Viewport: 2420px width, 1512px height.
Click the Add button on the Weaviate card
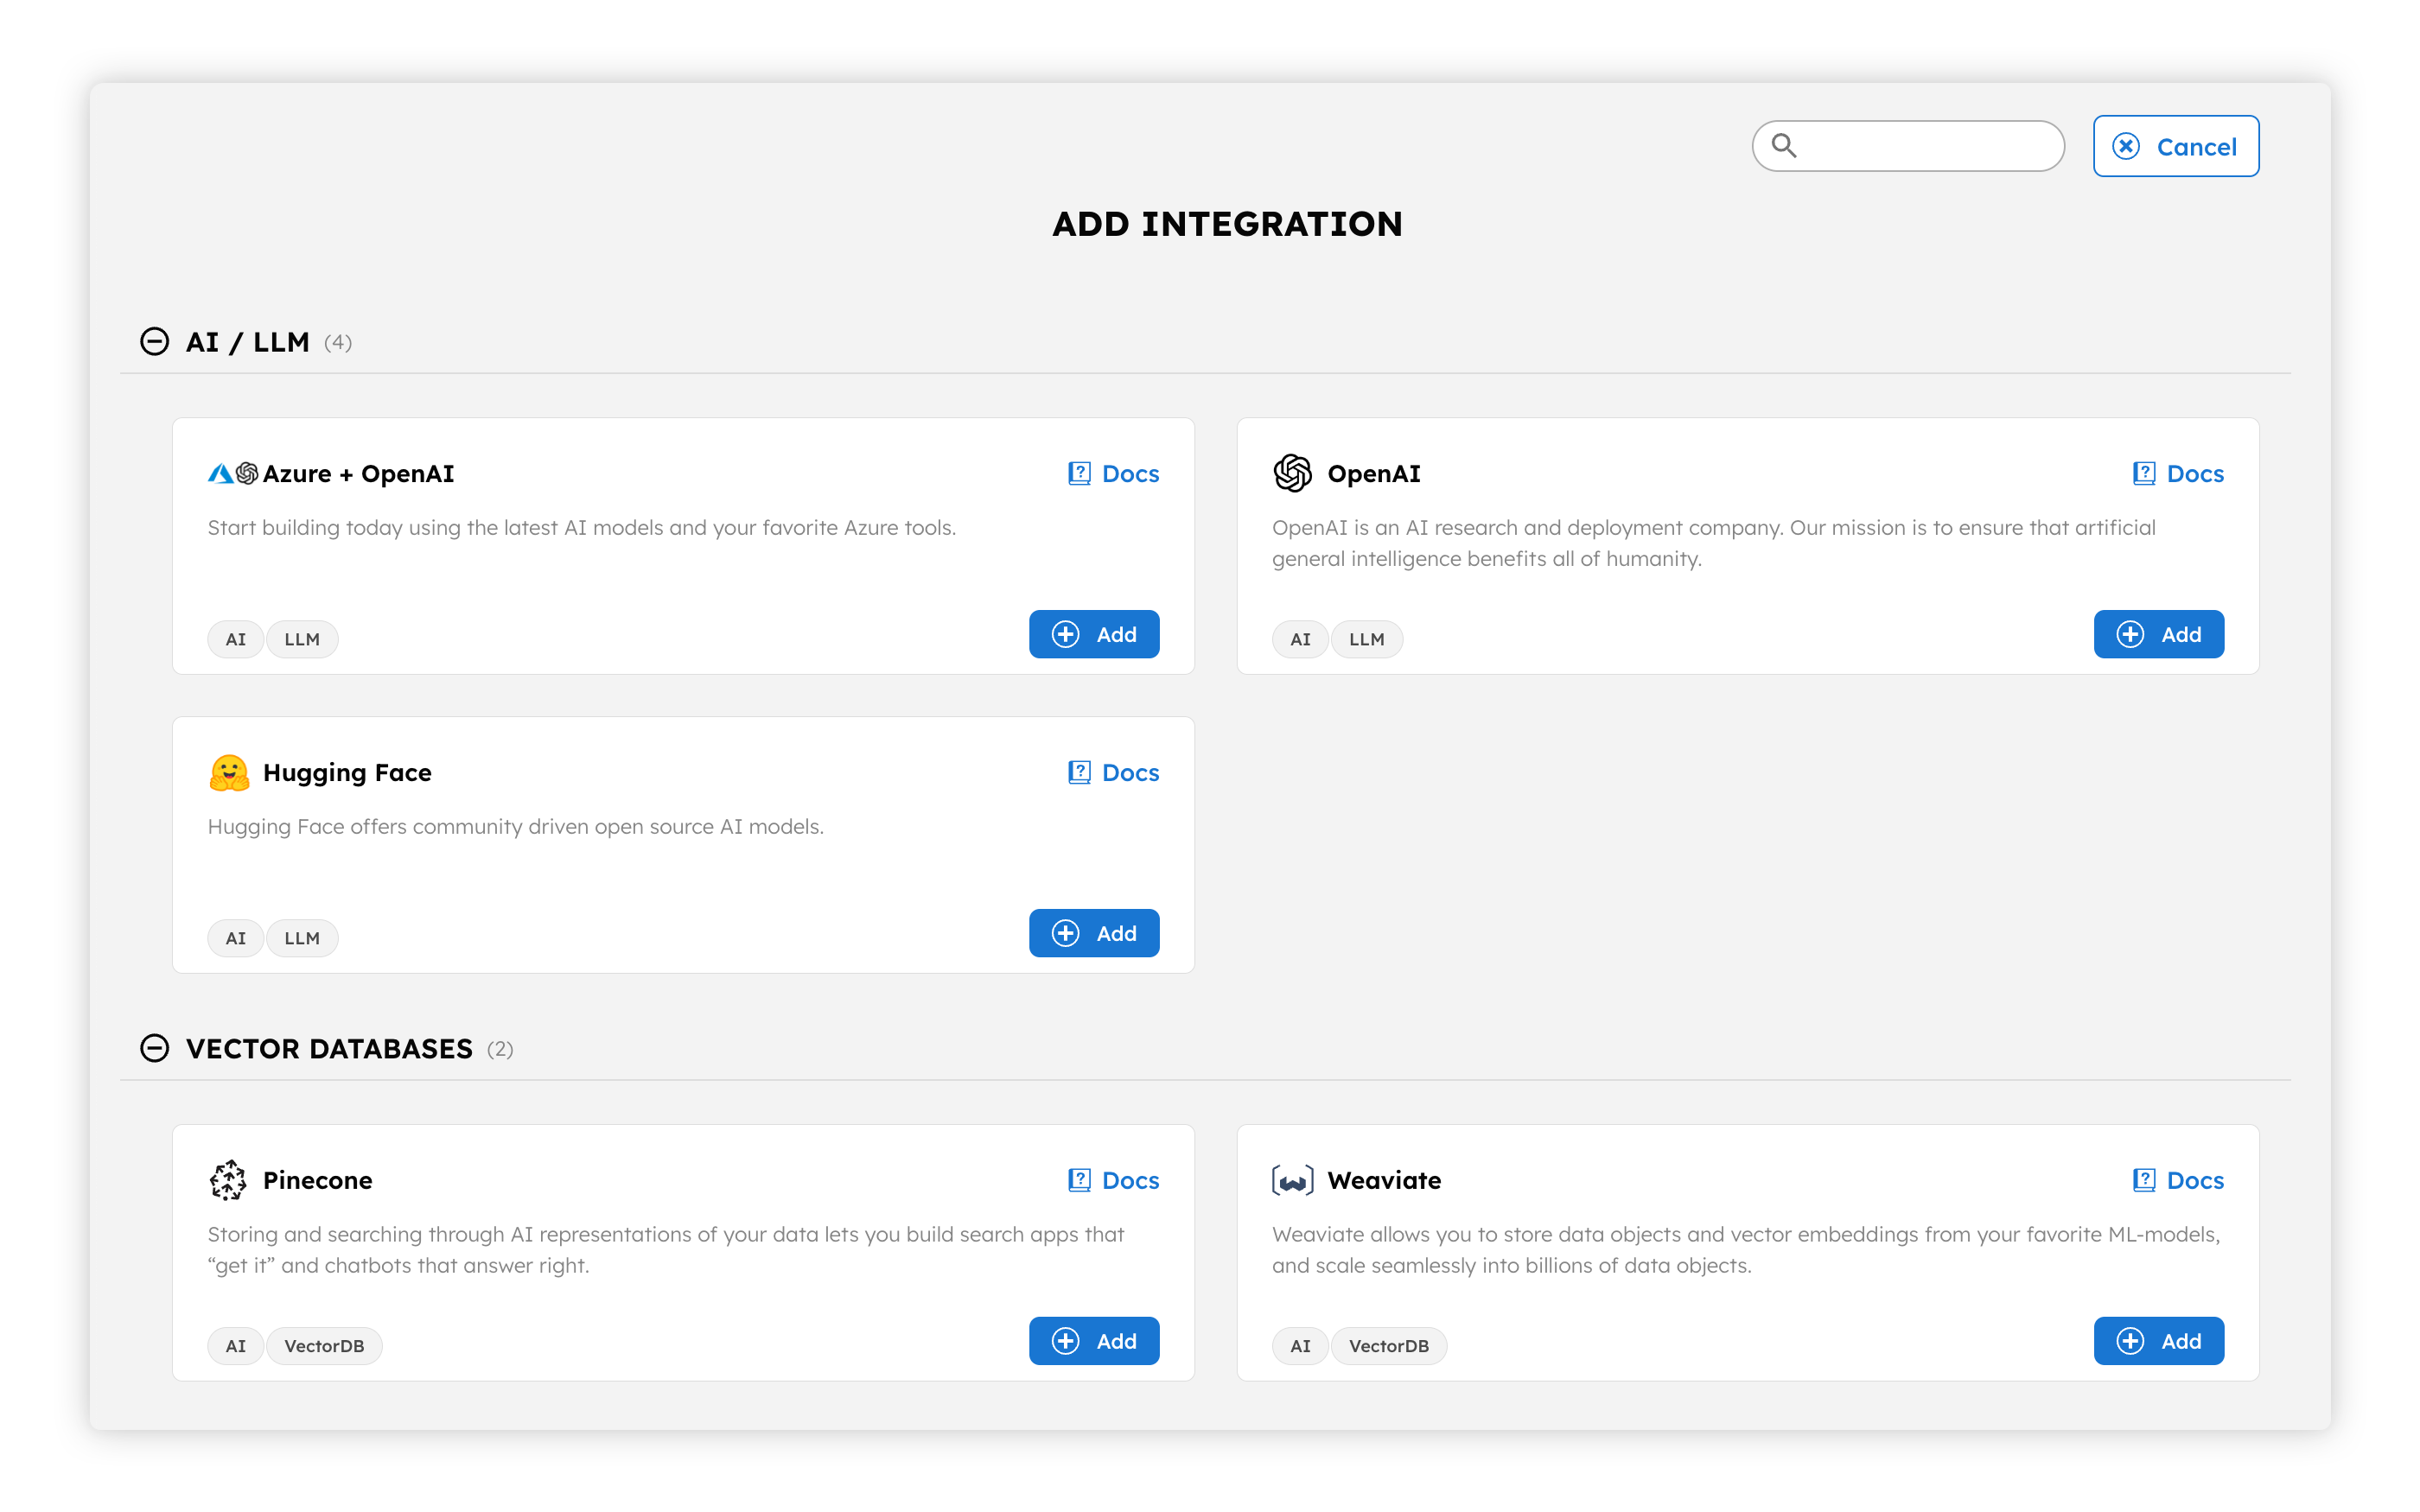click(2158, 1341)
